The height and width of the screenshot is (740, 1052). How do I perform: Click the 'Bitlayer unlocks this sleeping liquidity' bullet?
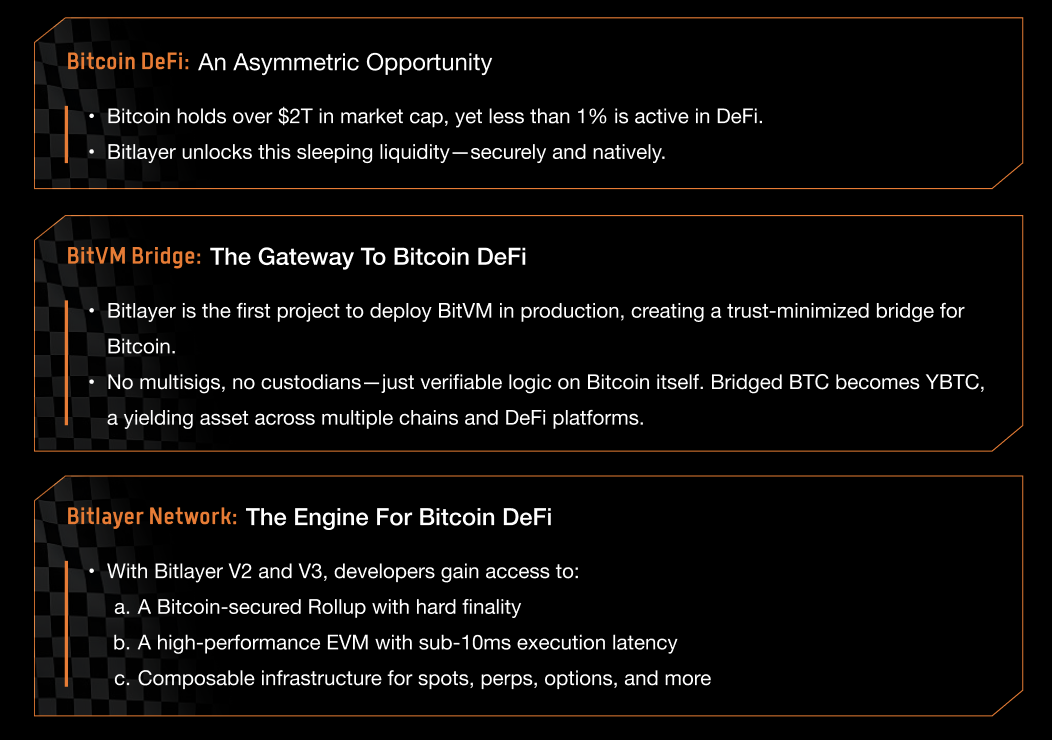[x=386, y=152]
